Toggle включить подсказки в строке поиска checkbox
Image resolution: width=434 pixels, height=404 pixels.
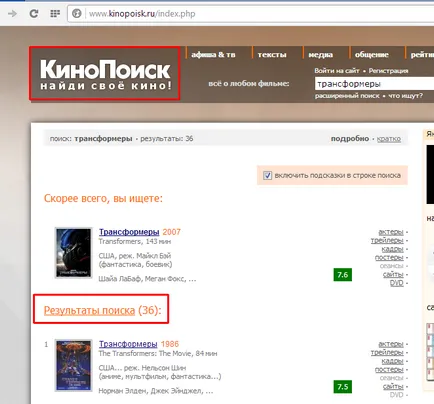click(x=267, y=175)
